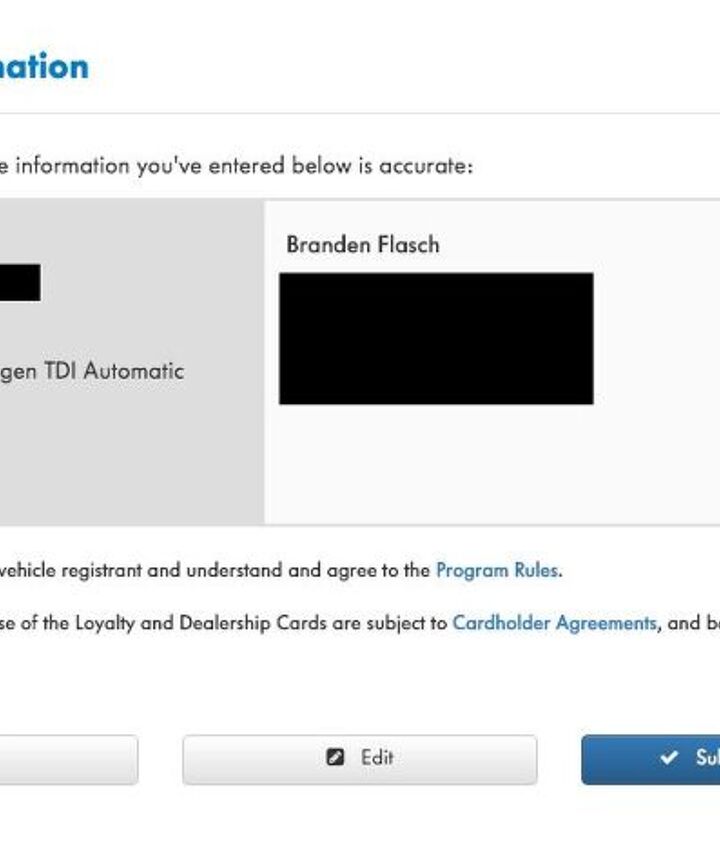Click the checkmark icon on Submit button
Viewport: 720px width, 845px height.
tap(669, 758)
